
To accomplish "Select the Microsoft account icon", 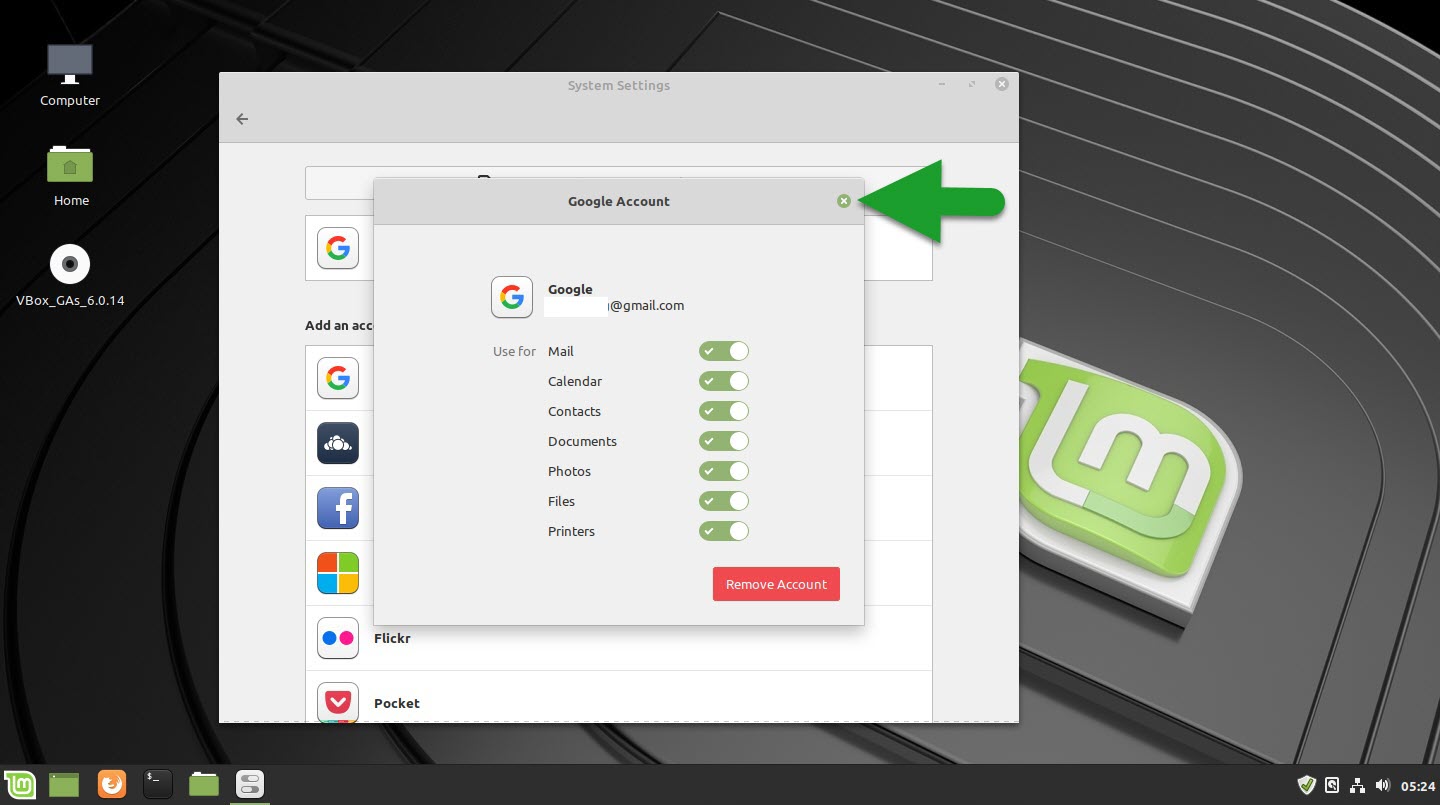I will point(338,573).
